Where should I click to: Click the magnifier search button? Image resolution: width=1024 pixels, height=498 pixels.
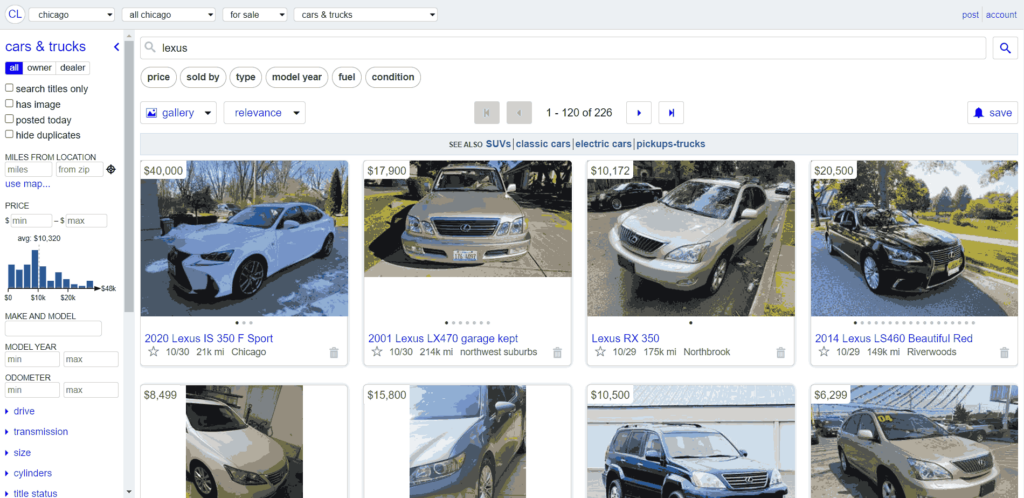pyautogui.click(x=1005, y=48)
